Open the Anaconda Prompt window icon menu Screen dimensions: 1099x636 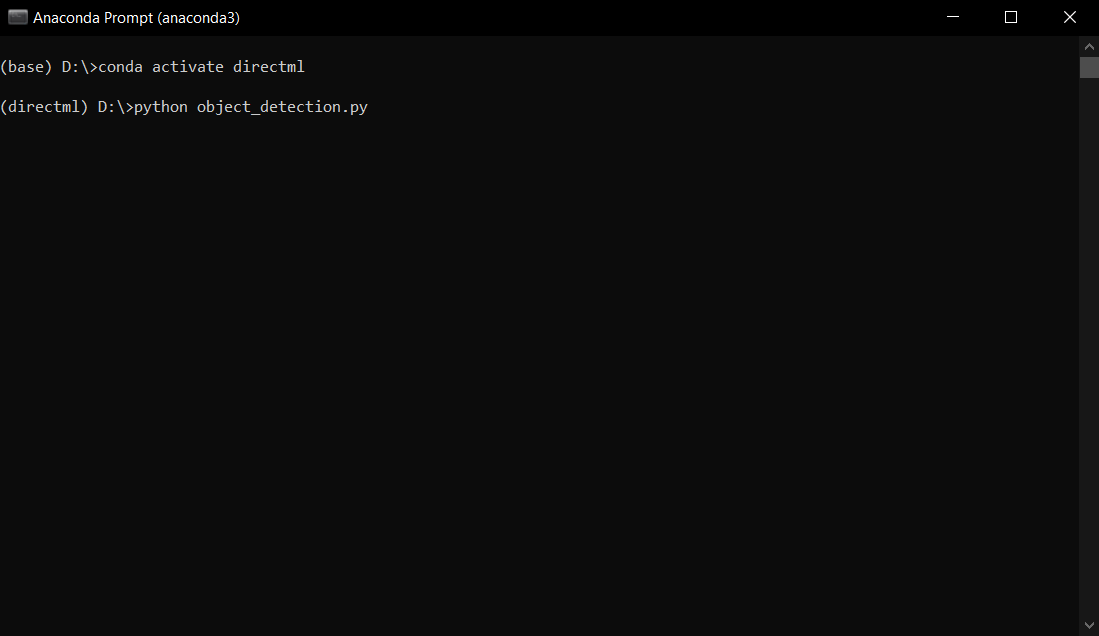point(18,18)
